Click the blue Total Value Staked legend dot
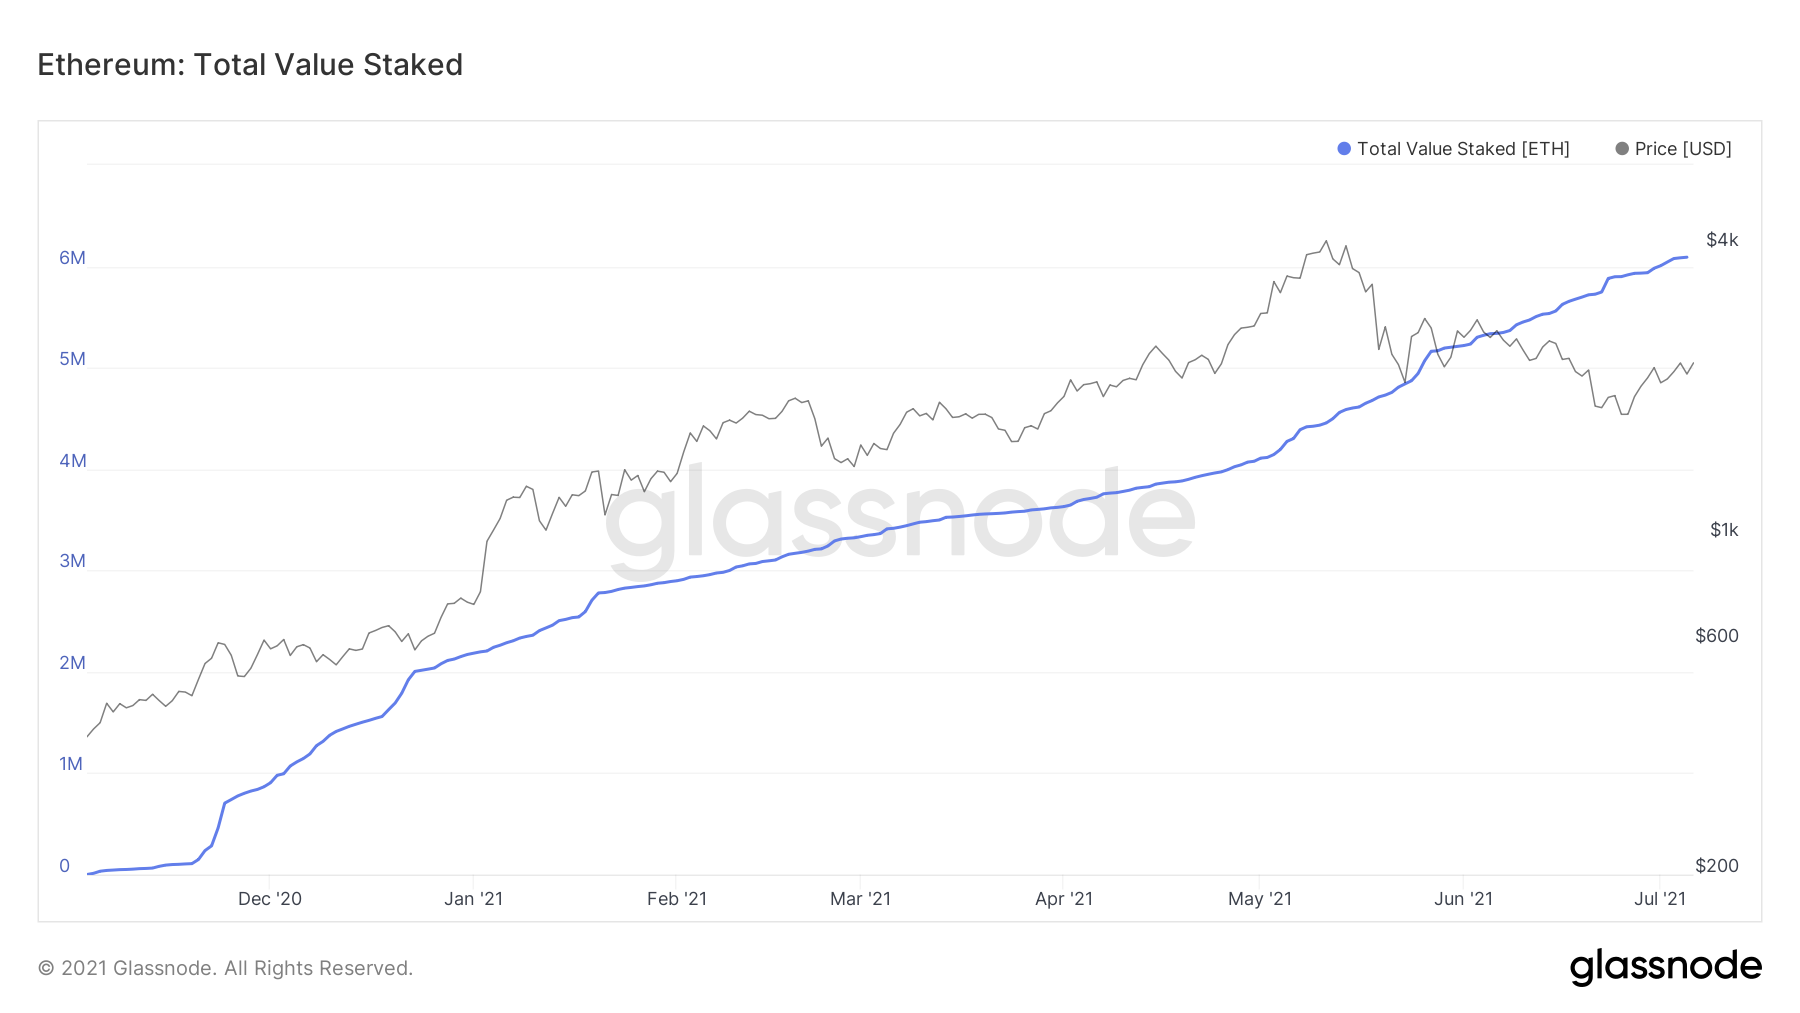Screen dimensions: 1800x1013 [x=1344, y=149]
